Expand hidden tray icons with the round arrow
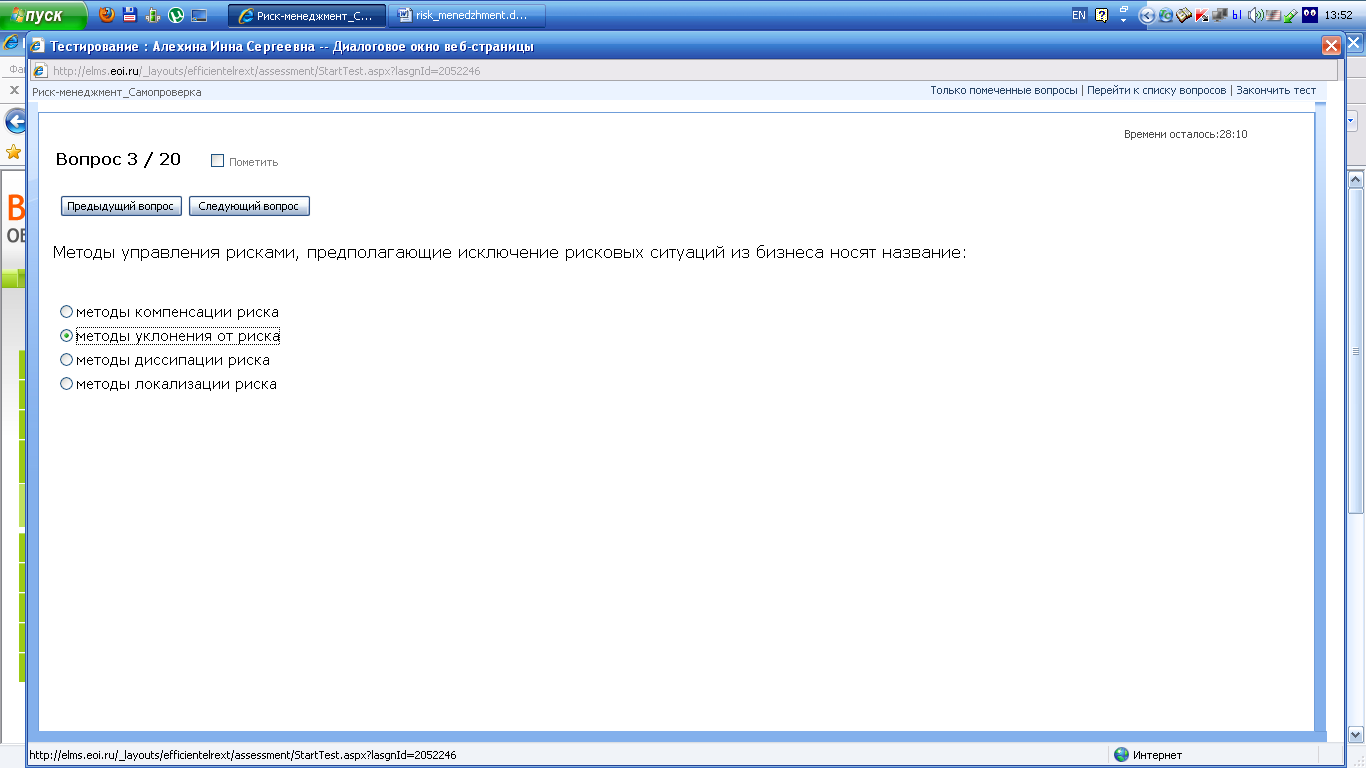 [x=1147, y=15]
